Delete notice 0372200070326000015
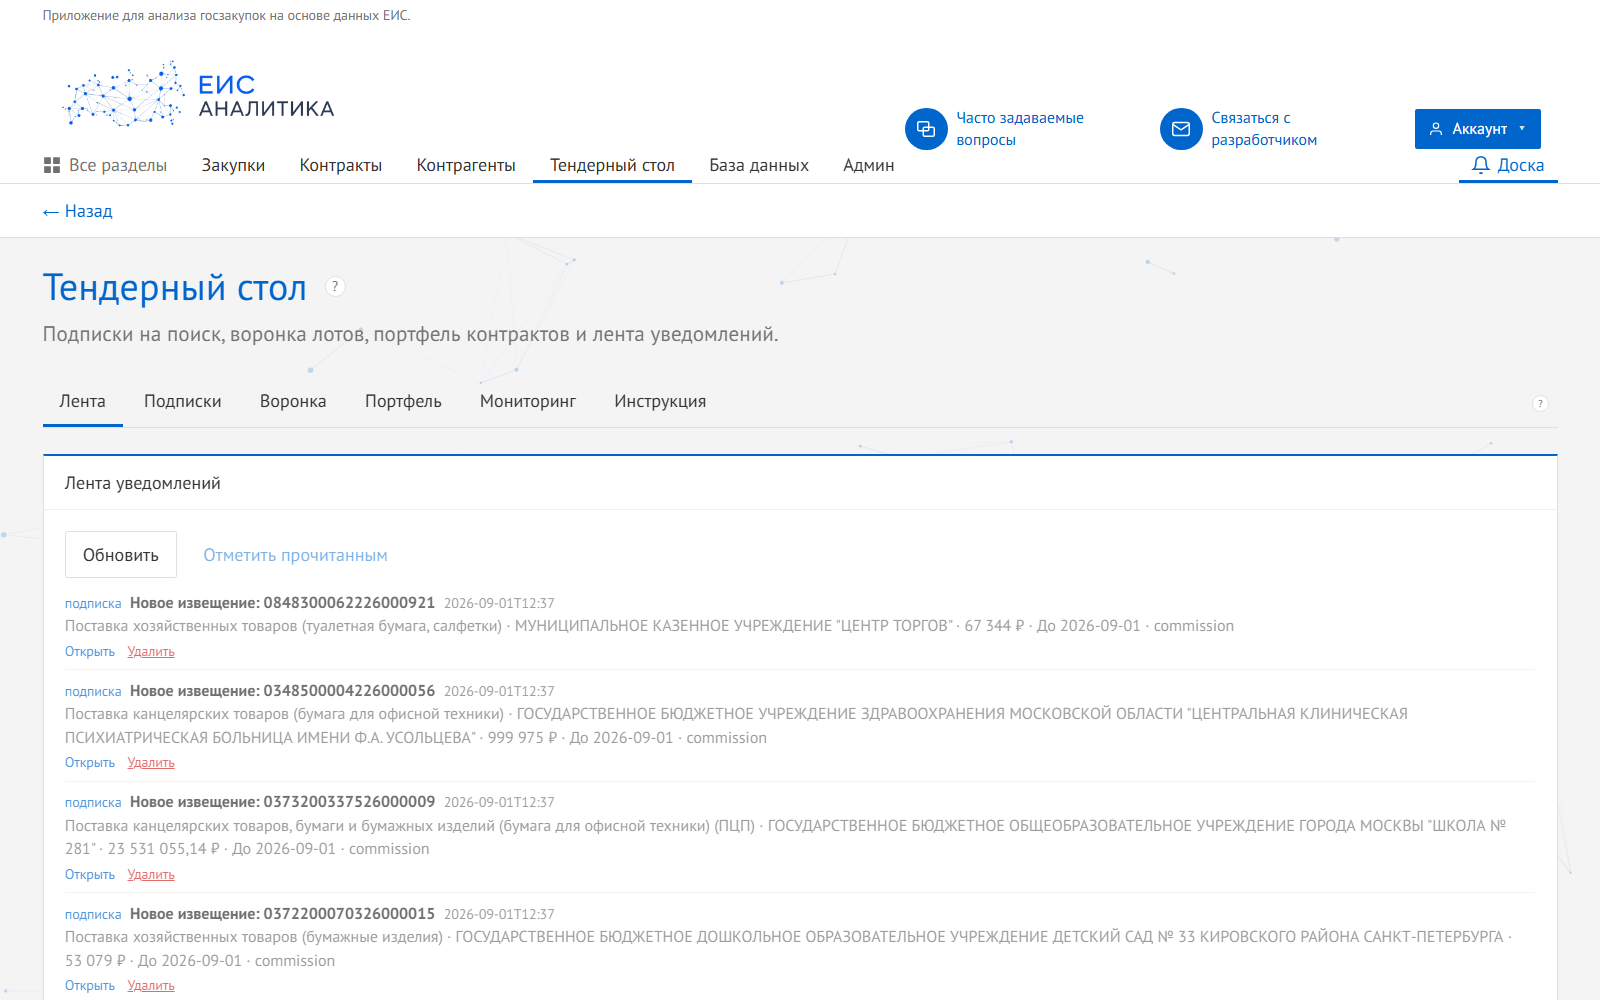Screen dimensions: 1600x1000 point(151,986)
